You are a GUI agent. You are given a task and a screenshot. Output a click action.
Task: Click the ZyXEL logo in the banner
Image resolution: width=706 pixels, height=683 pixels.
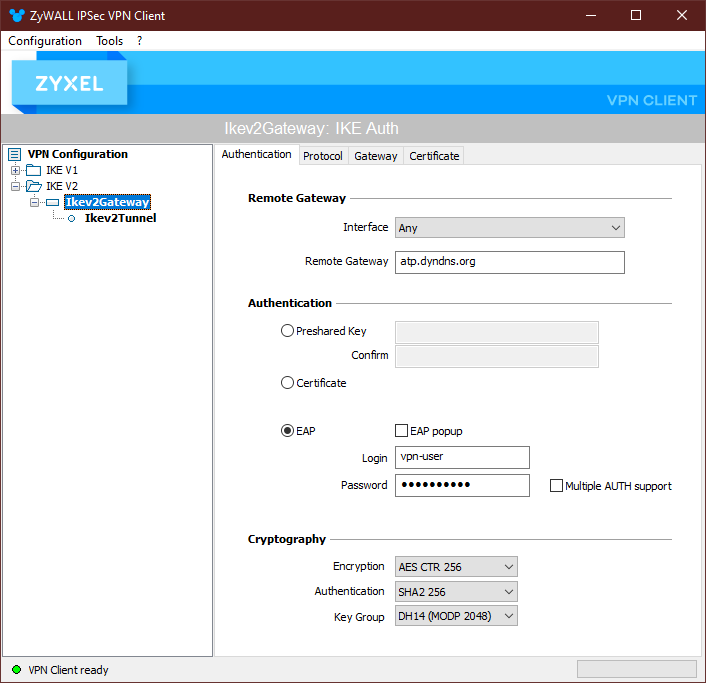coord(69,84)
